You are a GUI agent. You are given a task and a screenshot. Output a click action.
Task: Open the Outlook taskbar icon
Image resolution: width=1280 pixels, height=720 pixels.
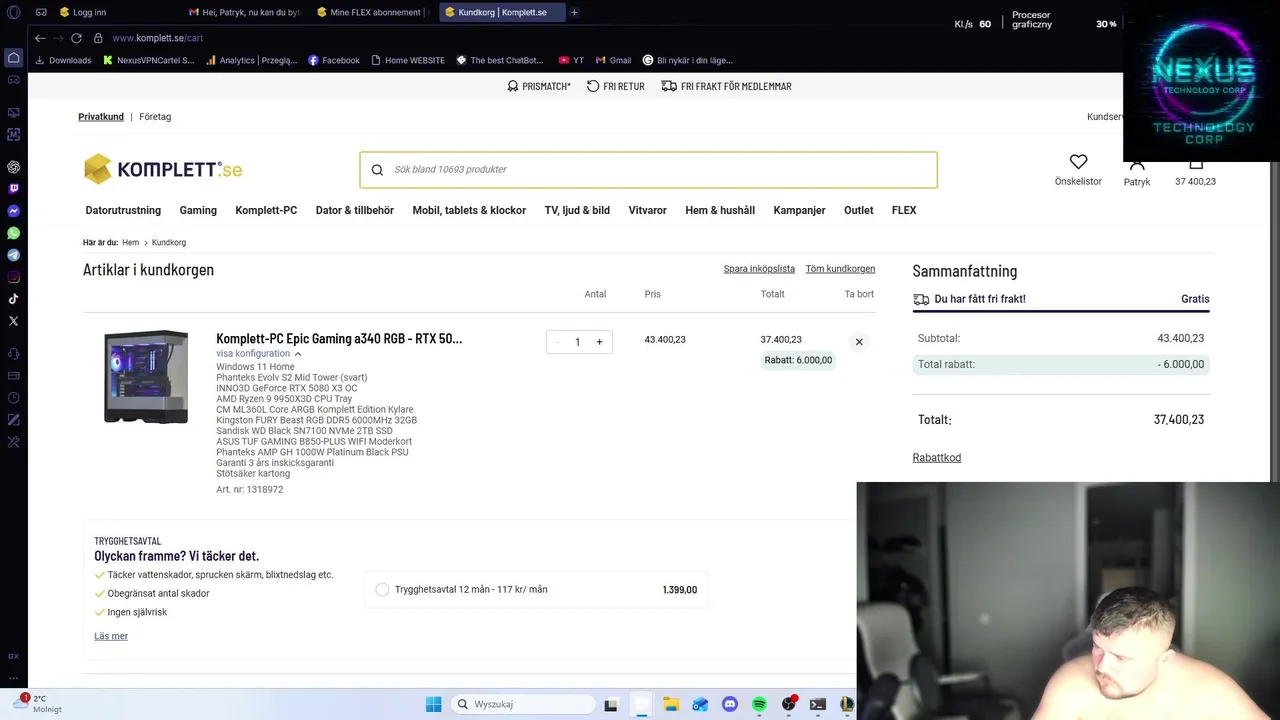coord(700,704)
